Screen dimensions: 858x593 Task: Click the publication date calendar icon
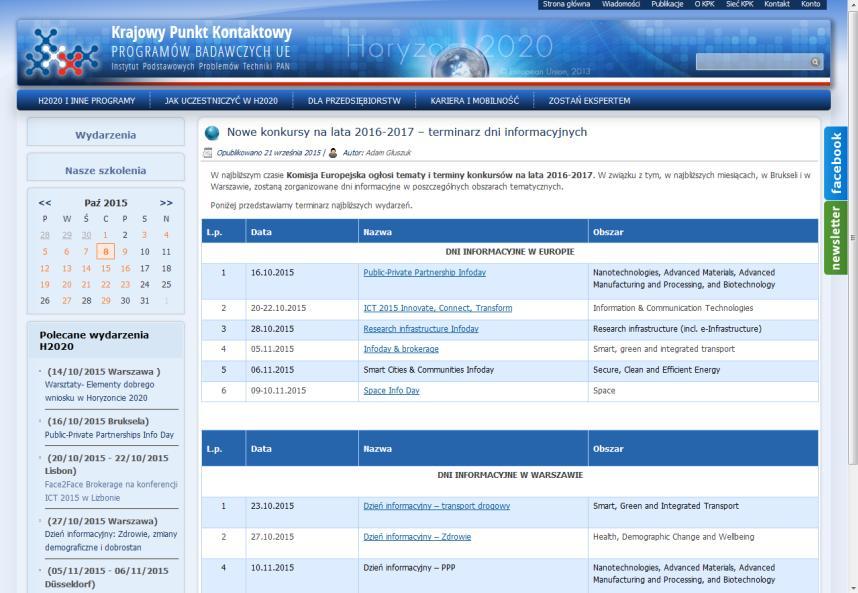click(x=207, y=153)
